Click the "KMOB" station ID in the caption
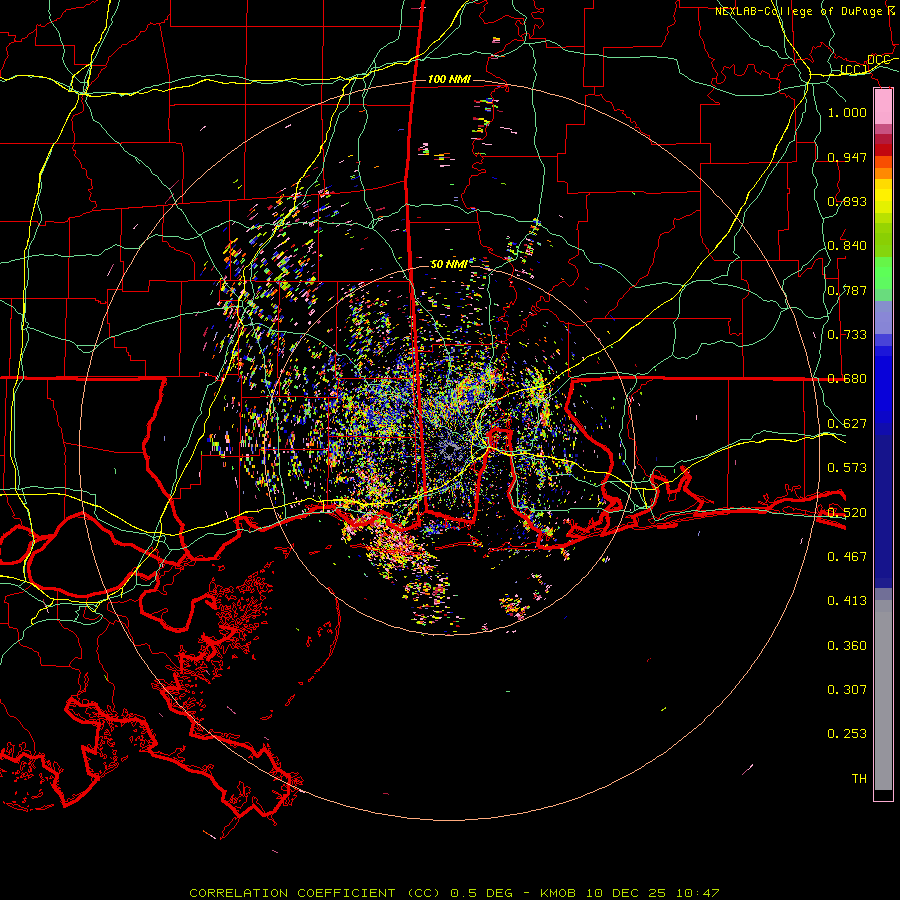 (x=558, y=893)
